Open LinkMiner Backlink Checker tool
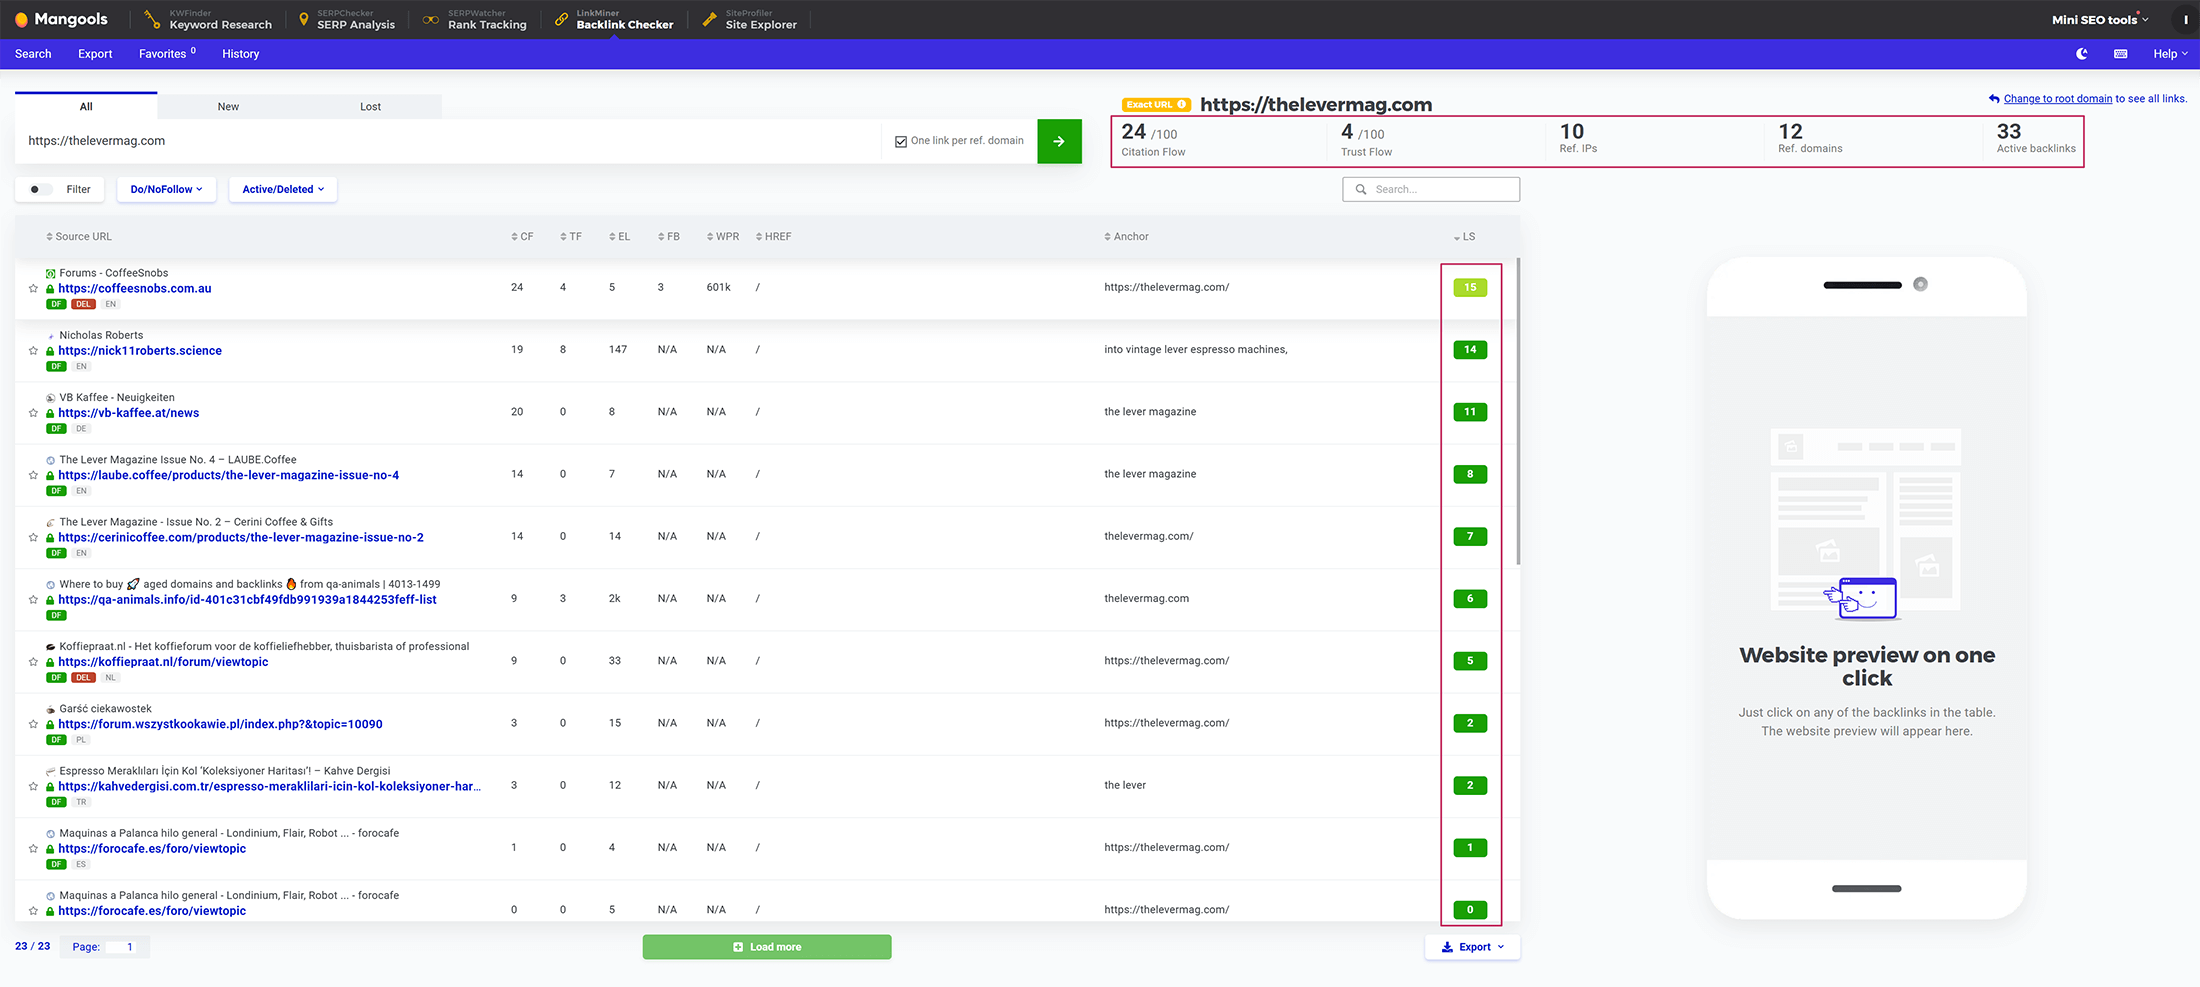Viewport: 2200px width, 987px height. coord(614,19)
